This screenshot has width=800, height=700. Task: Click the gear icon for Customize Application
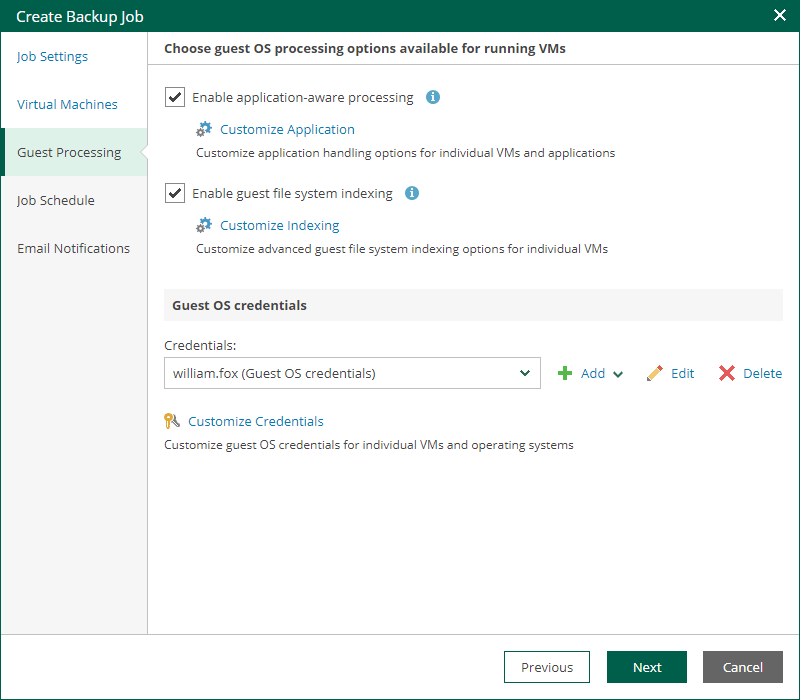point(204,129)
